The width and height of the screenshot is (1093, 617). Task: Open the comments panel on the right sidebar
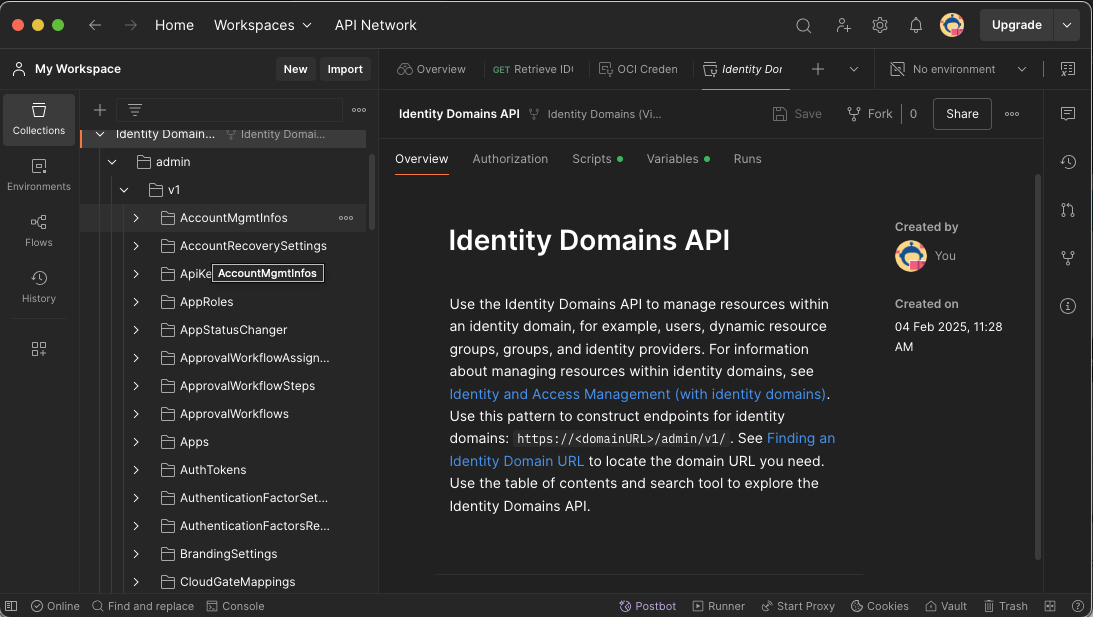point(1068,113)
